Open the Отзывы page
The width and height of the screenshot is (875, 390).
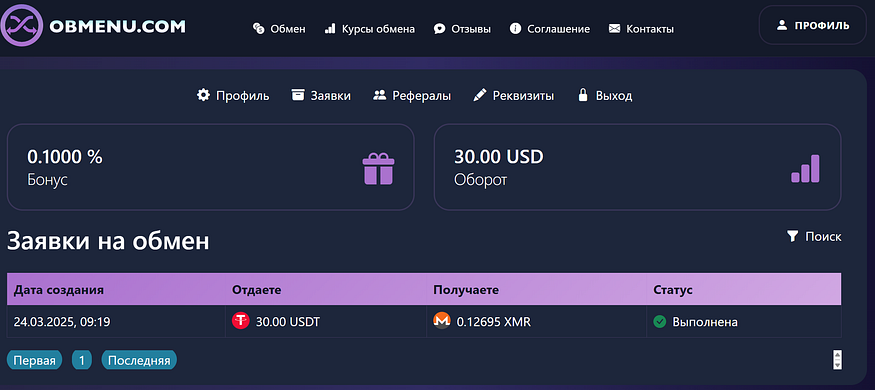(x=462, y=29)
